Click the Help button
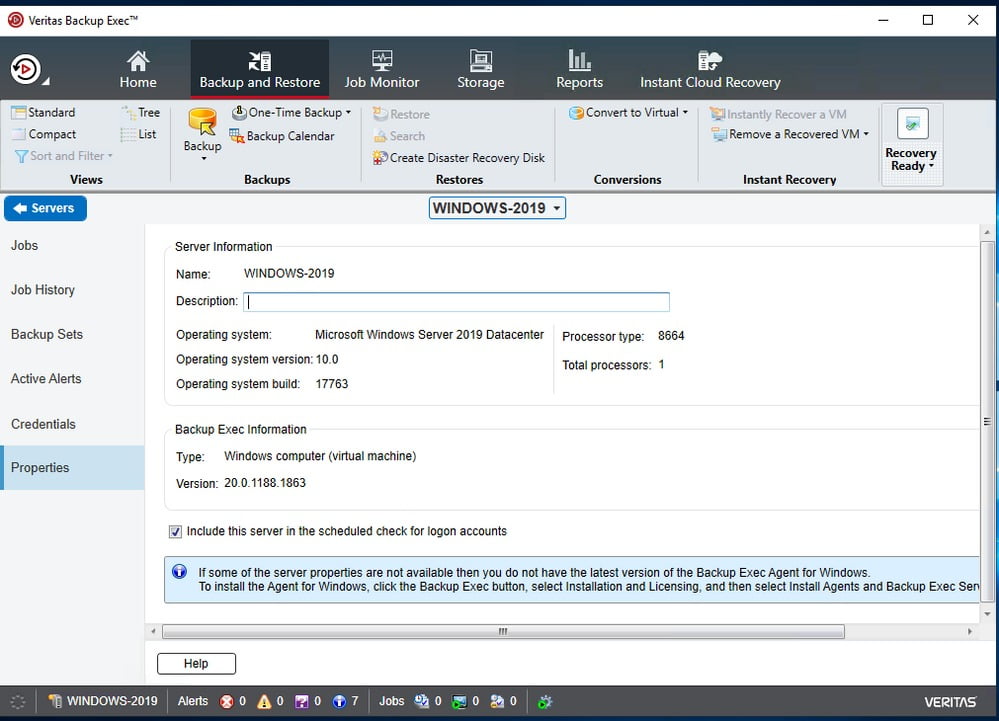999x721 pixels. coord(196,664)
